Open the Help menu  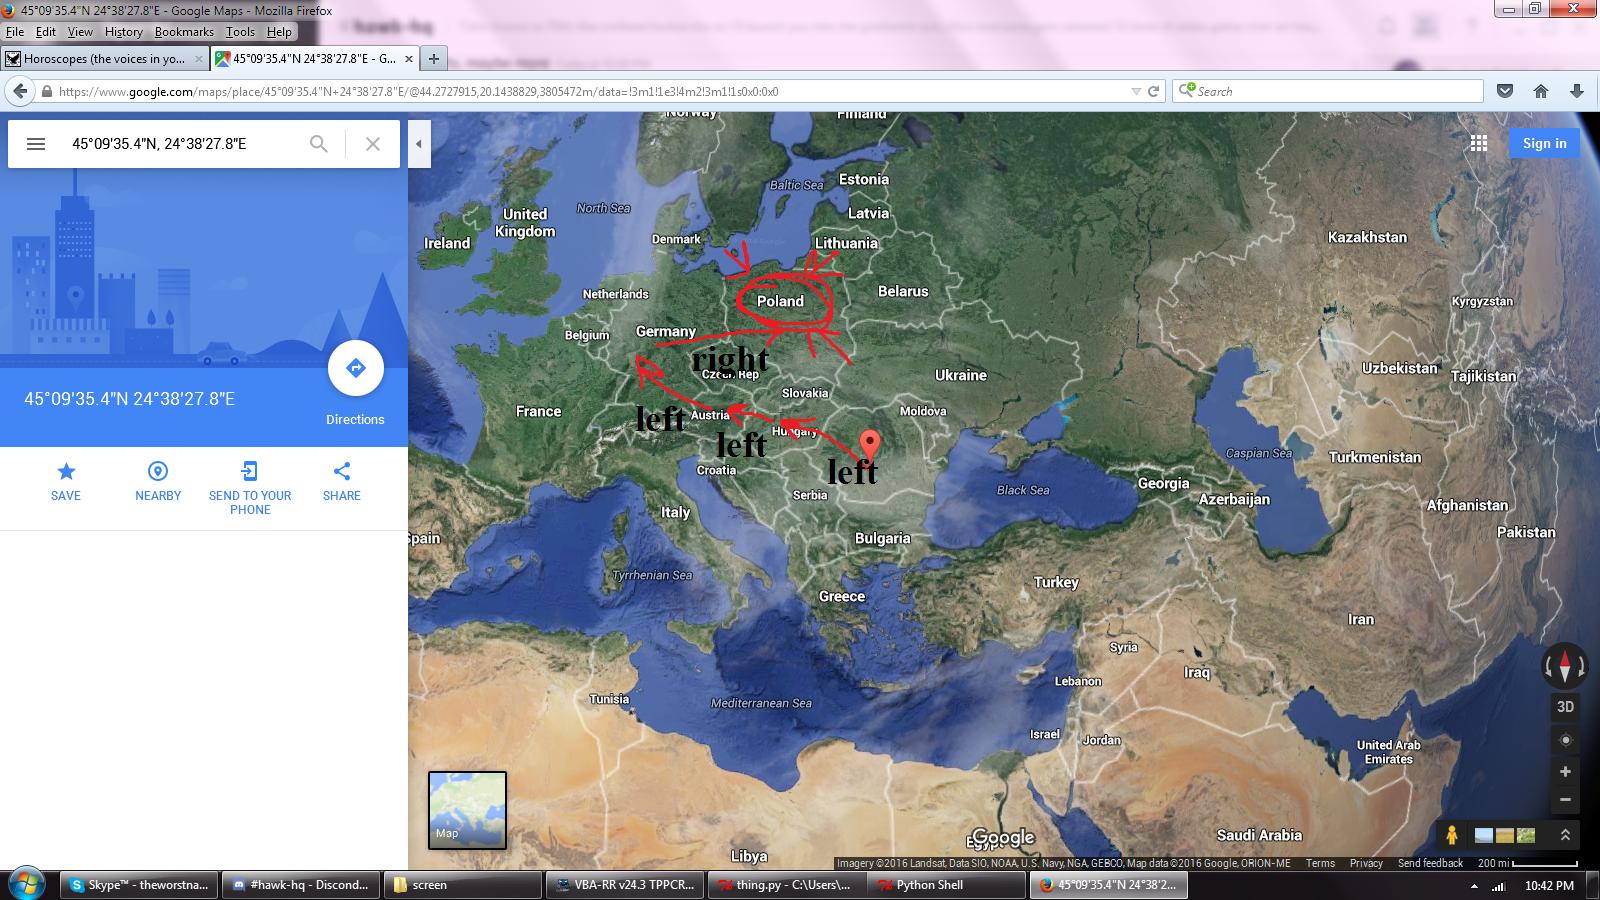(x=279, y=32)
